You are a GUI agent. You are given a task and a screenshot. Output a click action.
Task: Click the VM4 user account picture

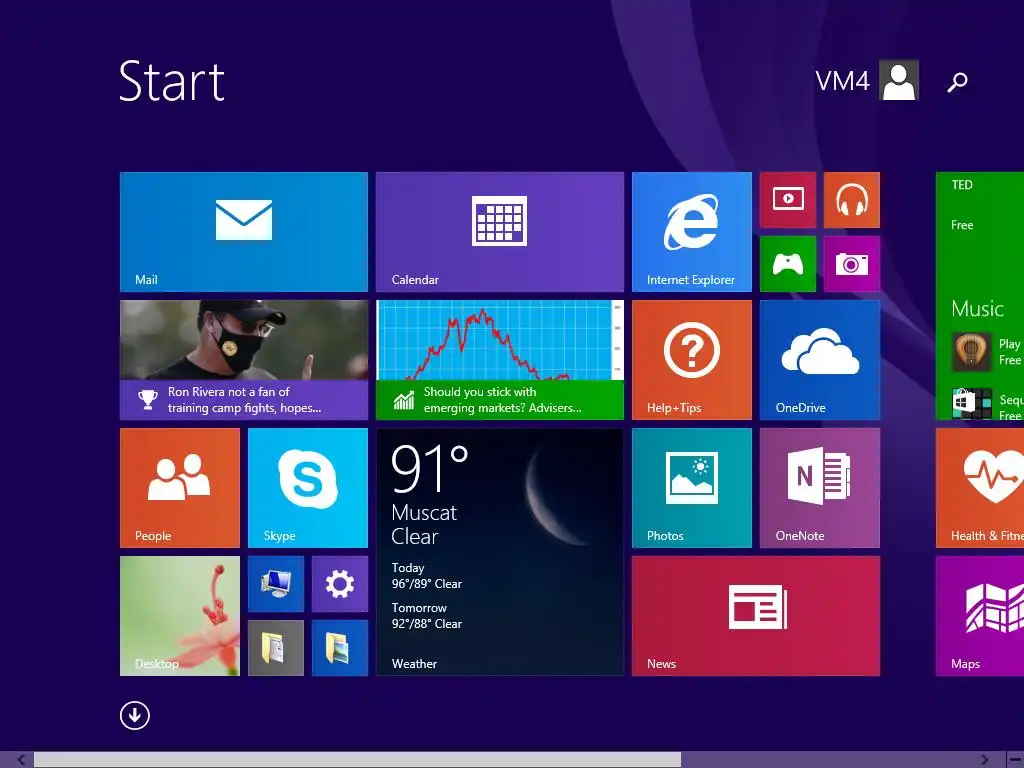pyautogui.click(x=899, y=80)
